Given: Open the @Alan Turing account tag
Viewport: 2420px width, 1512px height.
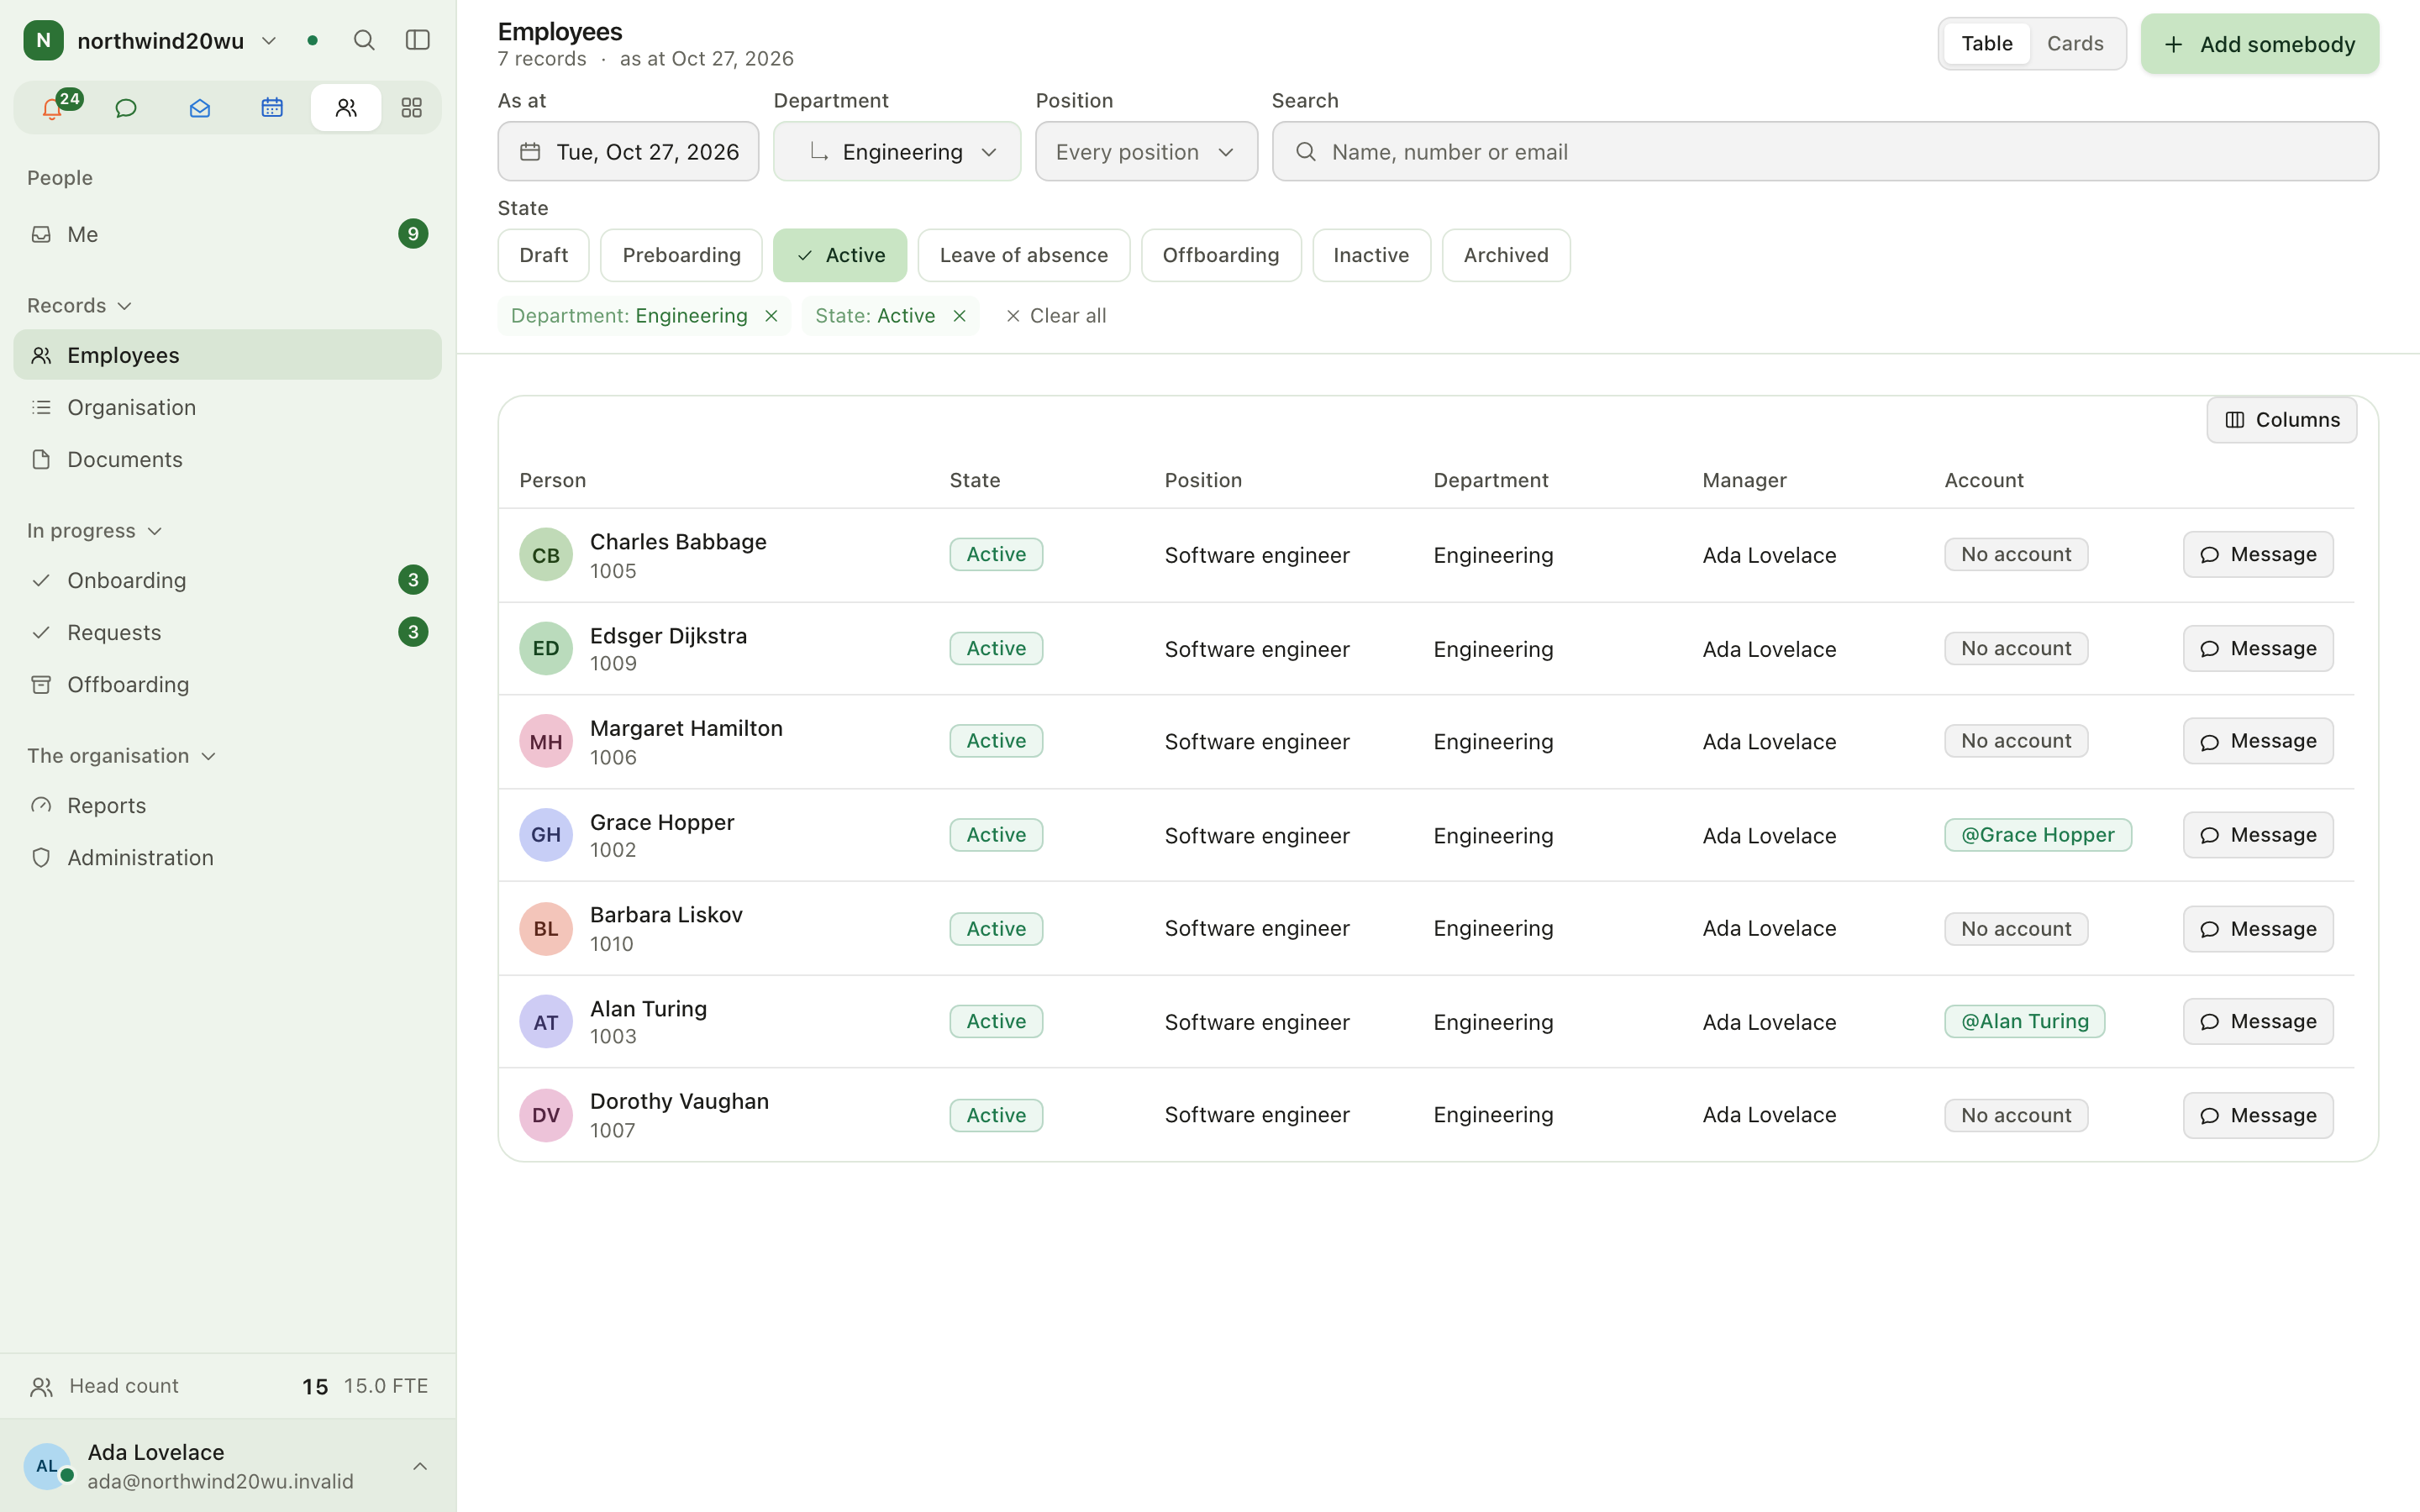Looking at the screenshot, I should coord(2024,1022).
